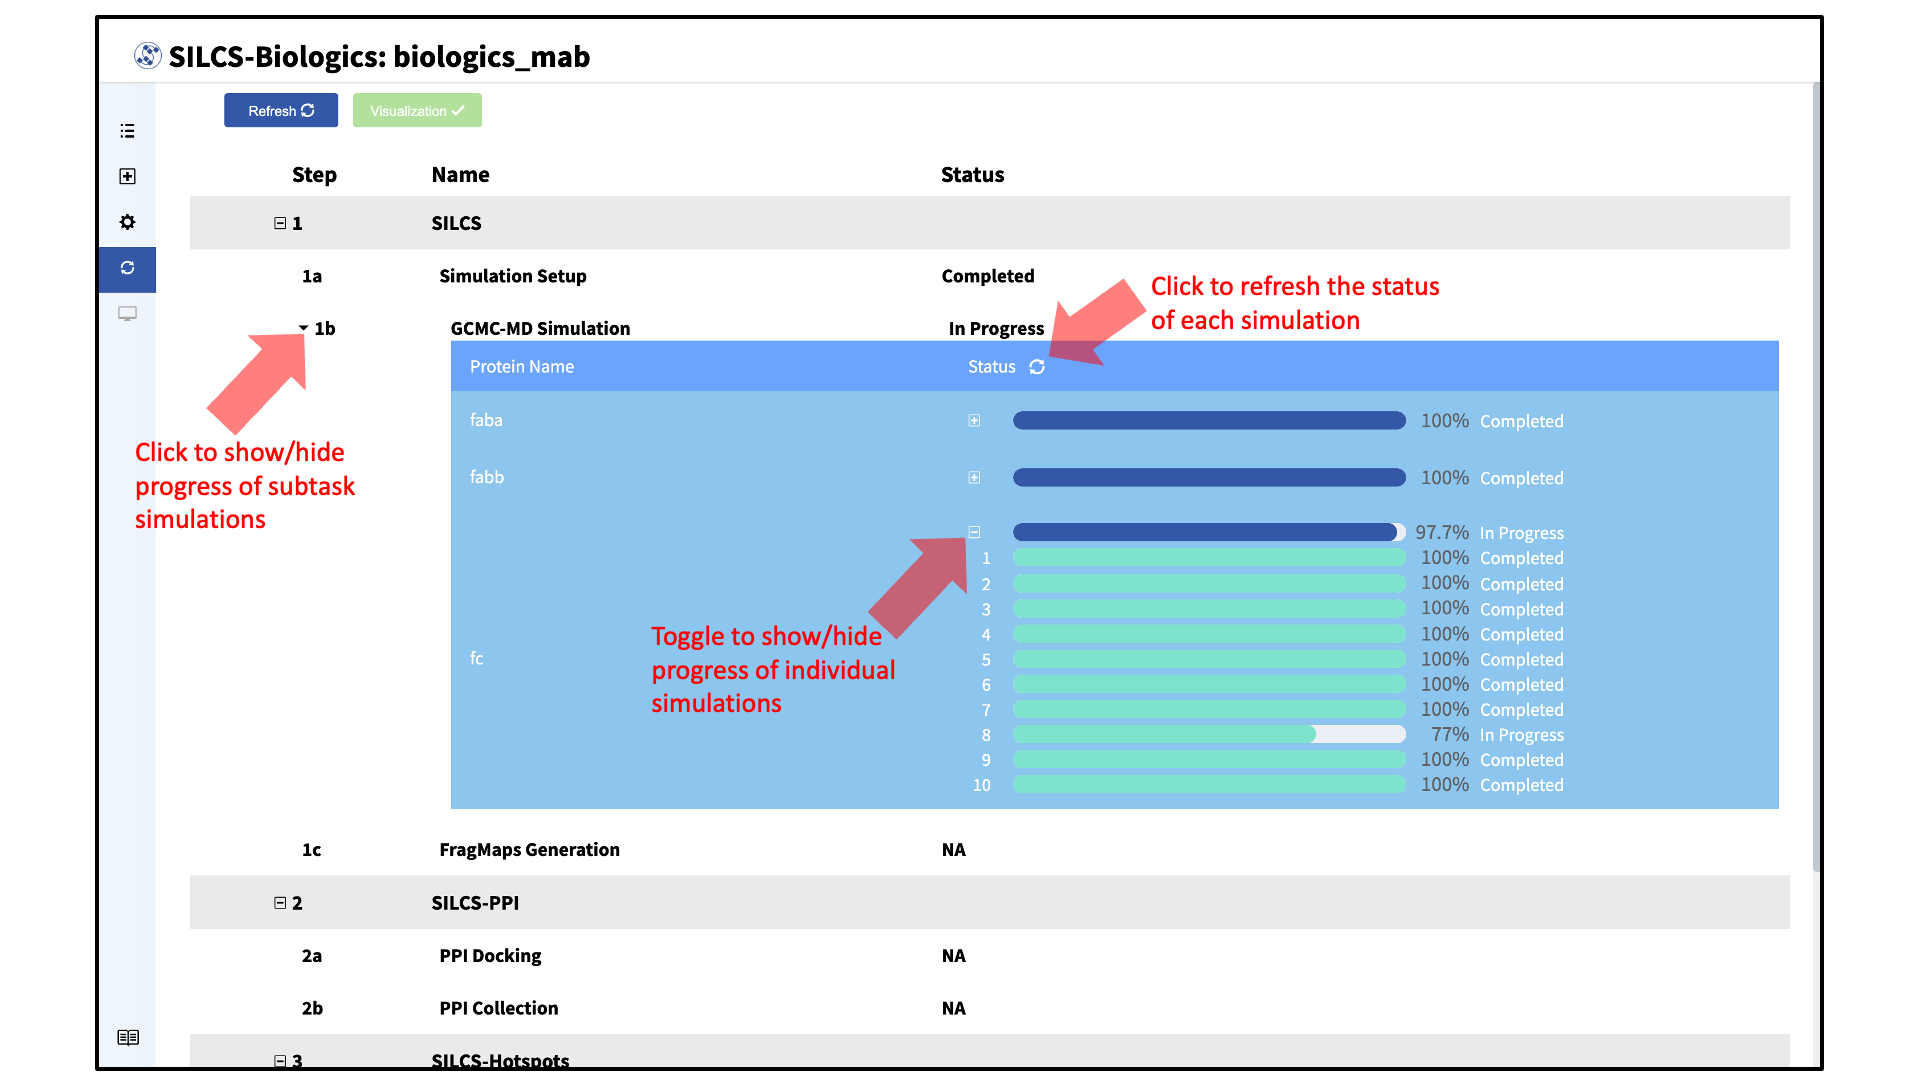Click the 'SILCS-PPI' section title
The image size is (1920, 1080).
475,903
